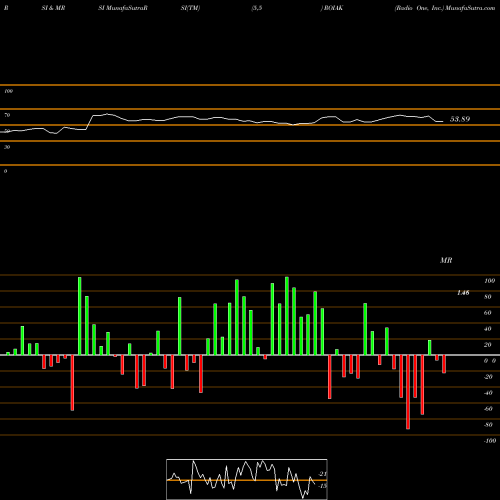Click the ROIAK ticker symbol in the header
Screen dimensions: 500x500
[333, 8]
